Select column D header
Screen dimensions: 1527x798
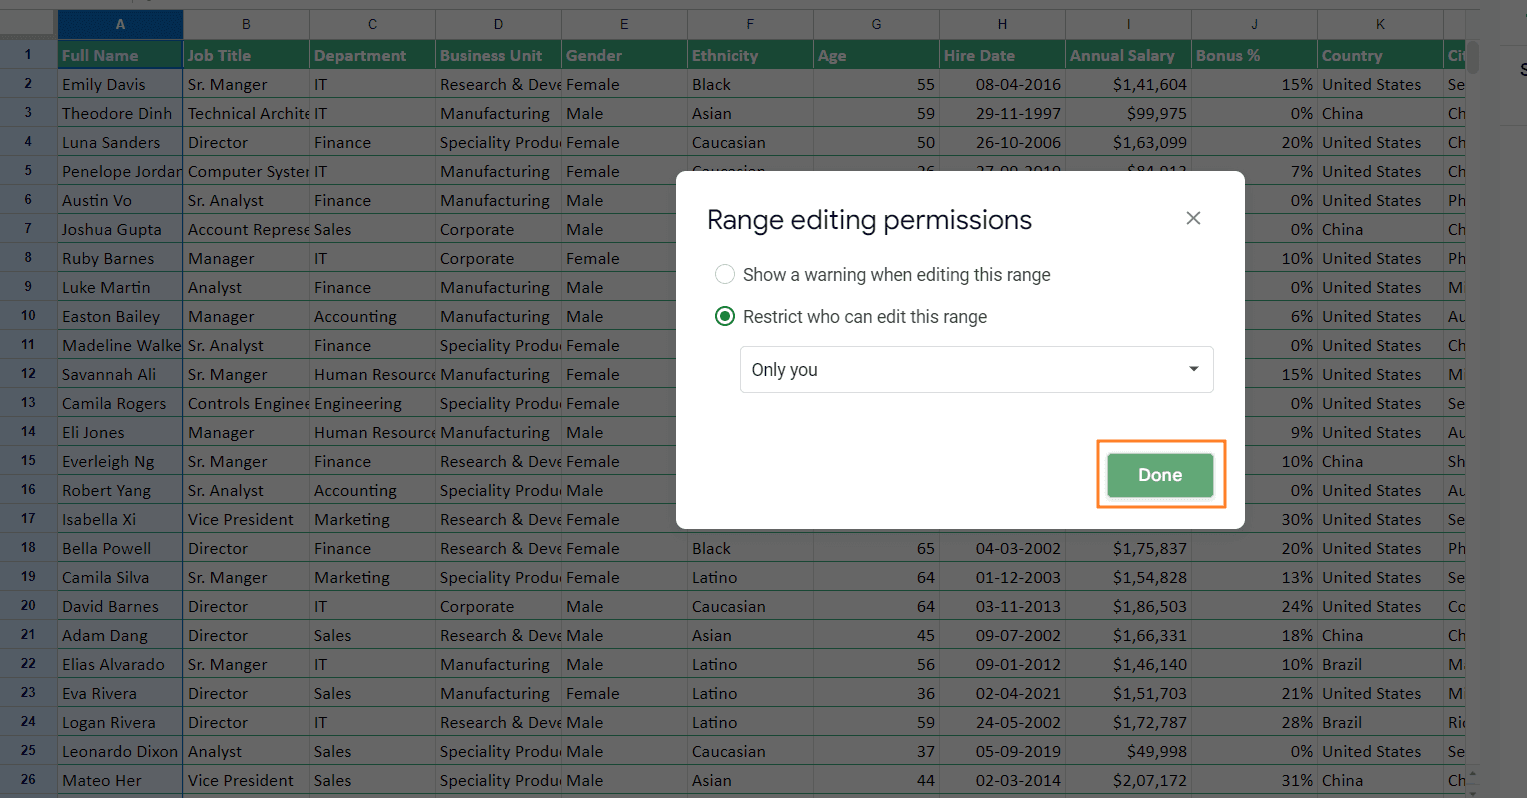tap(498, 24)
